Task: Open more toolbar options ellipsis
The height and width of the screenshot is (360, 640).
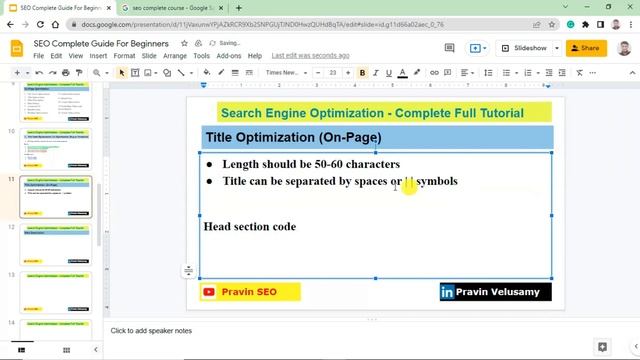Action: 593,73
